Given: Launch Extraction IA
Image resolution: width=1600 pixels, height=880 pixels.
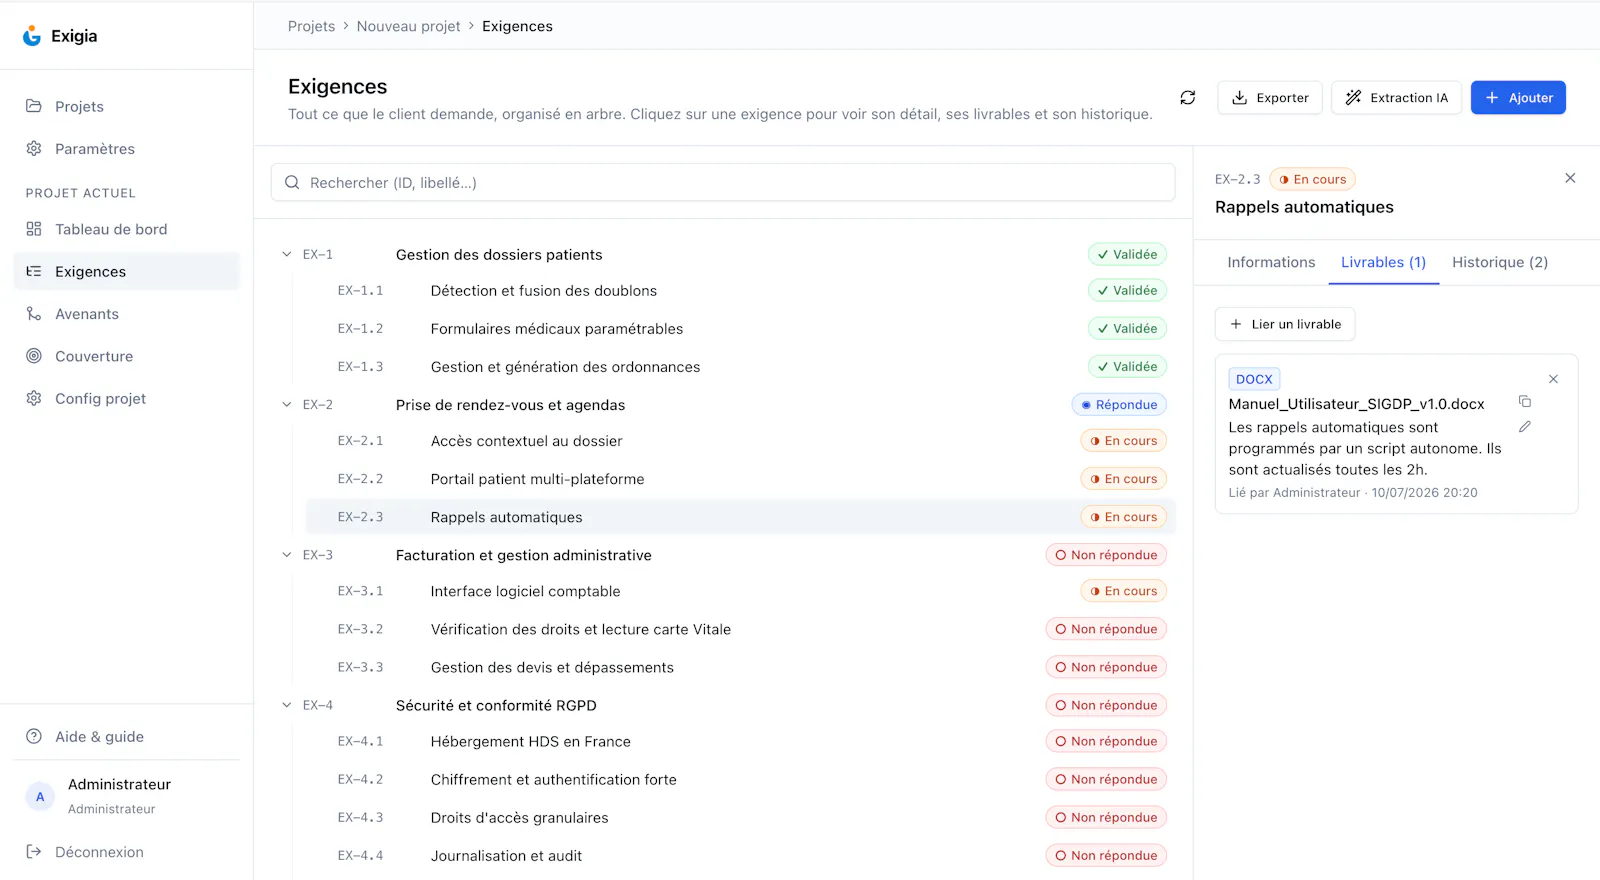Looking at the screenshot, I should [1397, 98].
